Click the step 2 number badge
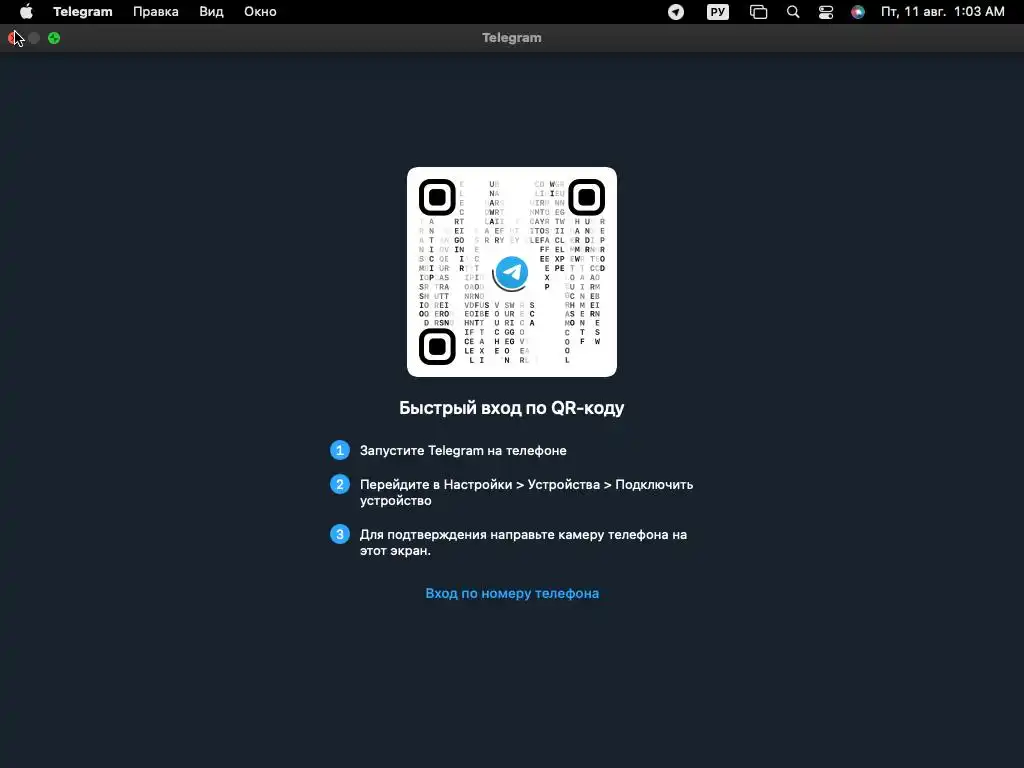Image resolution: width=1024 pixels, height=768 pixels. [x=340, y=484]
